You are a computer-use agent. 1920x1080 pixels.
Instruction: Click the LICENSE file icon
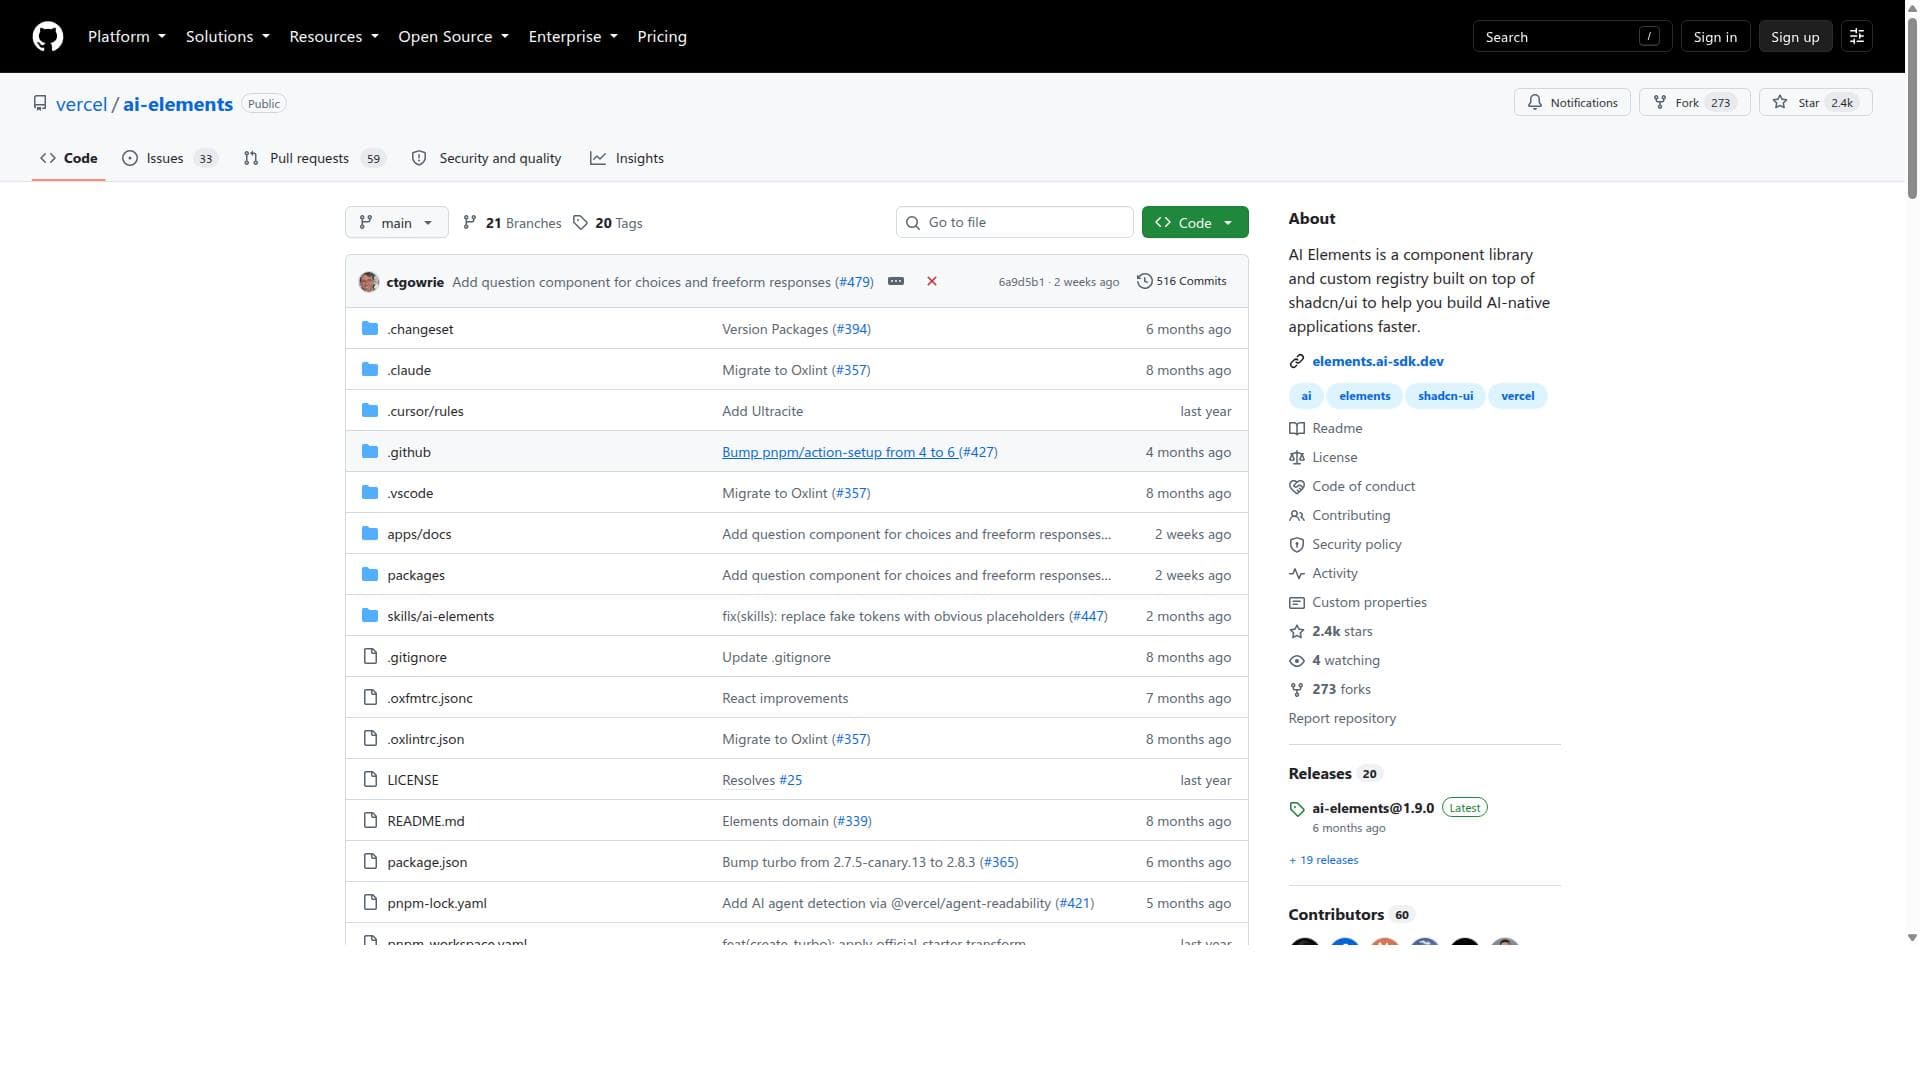click(x=370, y=780)
